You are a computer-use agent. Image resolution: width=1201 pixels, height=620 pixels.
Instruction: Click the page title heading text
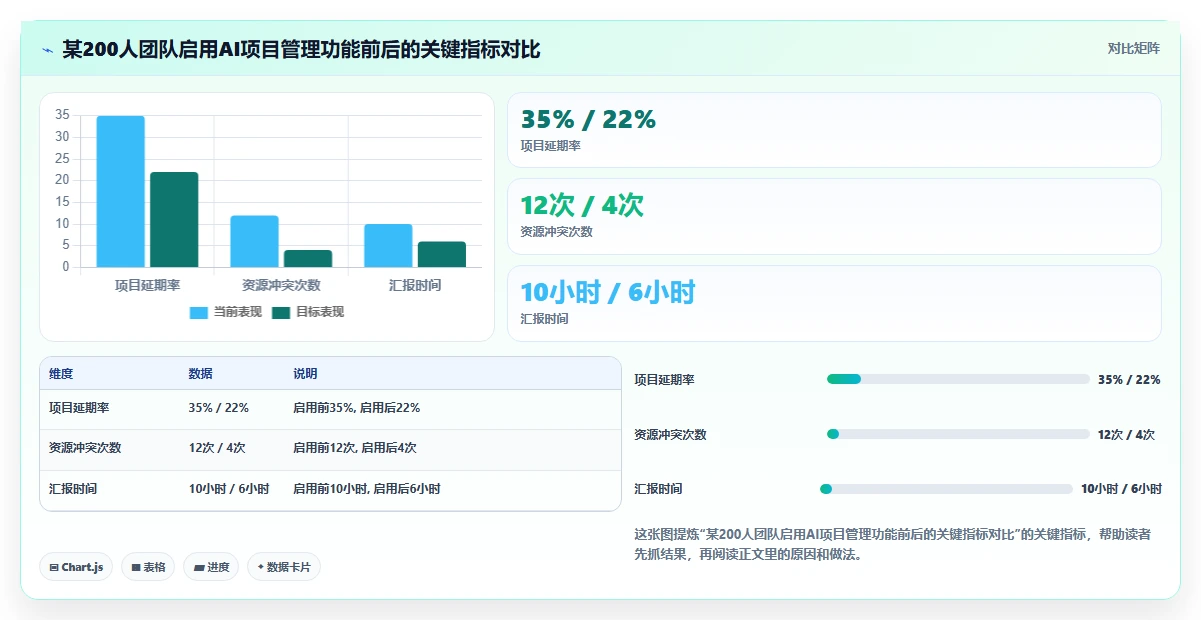[x=301, y=49]
